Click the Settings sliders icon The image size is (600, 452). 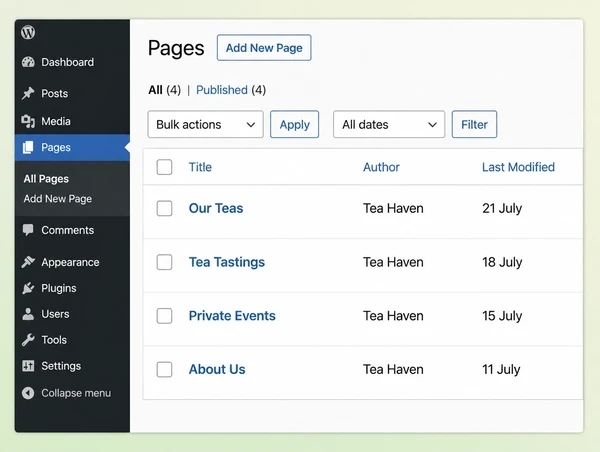click(x=28, y=366)
